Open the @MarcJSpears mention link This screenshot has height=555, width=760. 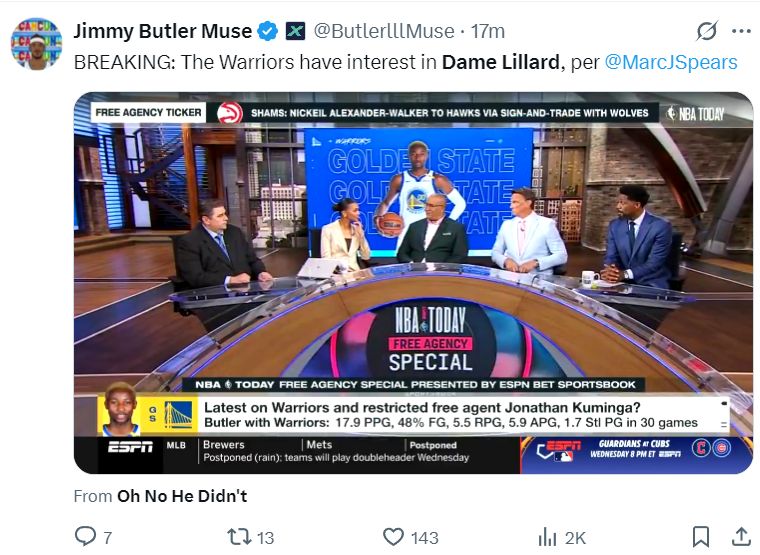tap(671, 62)
